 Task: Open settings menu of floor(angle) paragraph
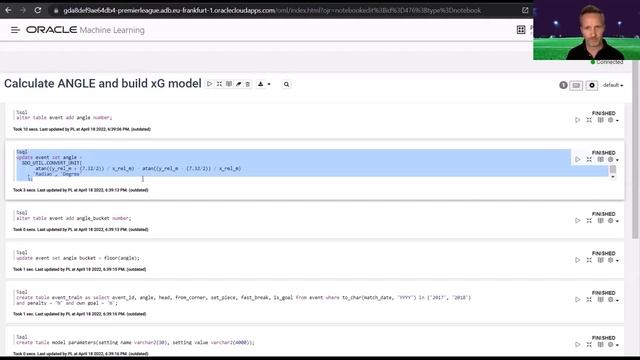click(613, 260)
